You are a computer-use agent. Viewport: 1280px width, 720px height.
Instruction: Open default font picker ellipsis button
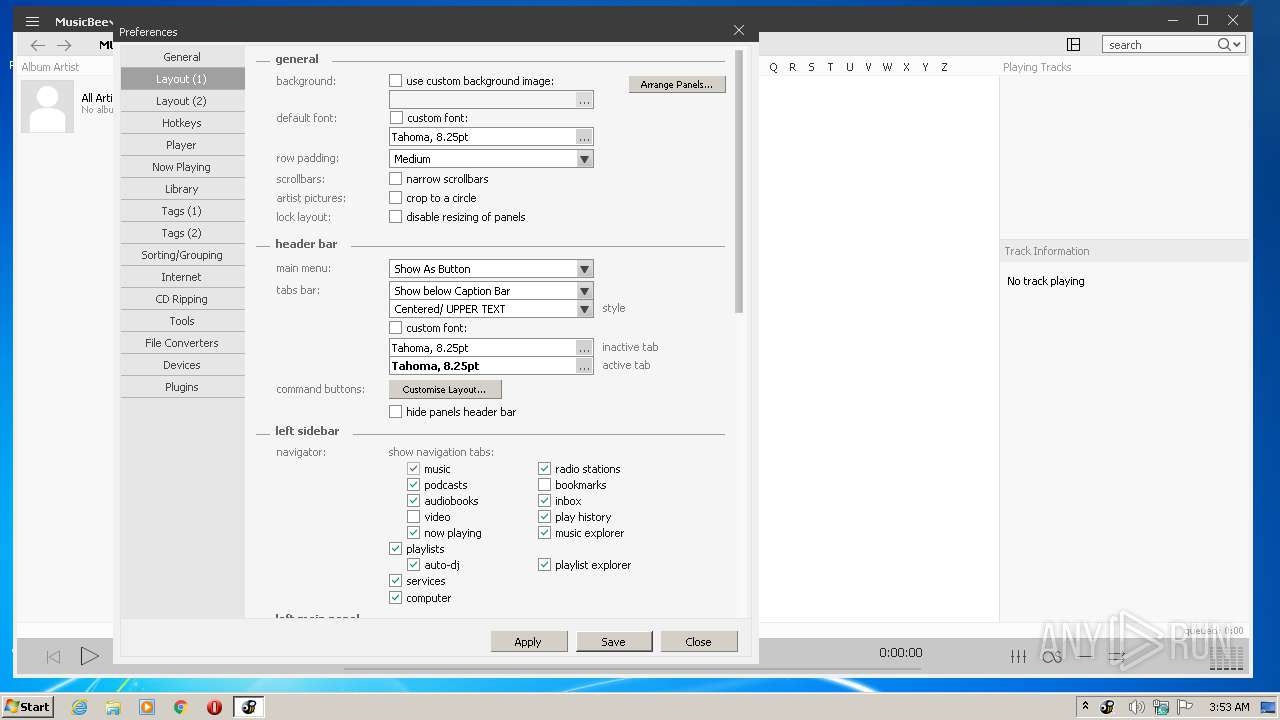(x=585, y=137)
